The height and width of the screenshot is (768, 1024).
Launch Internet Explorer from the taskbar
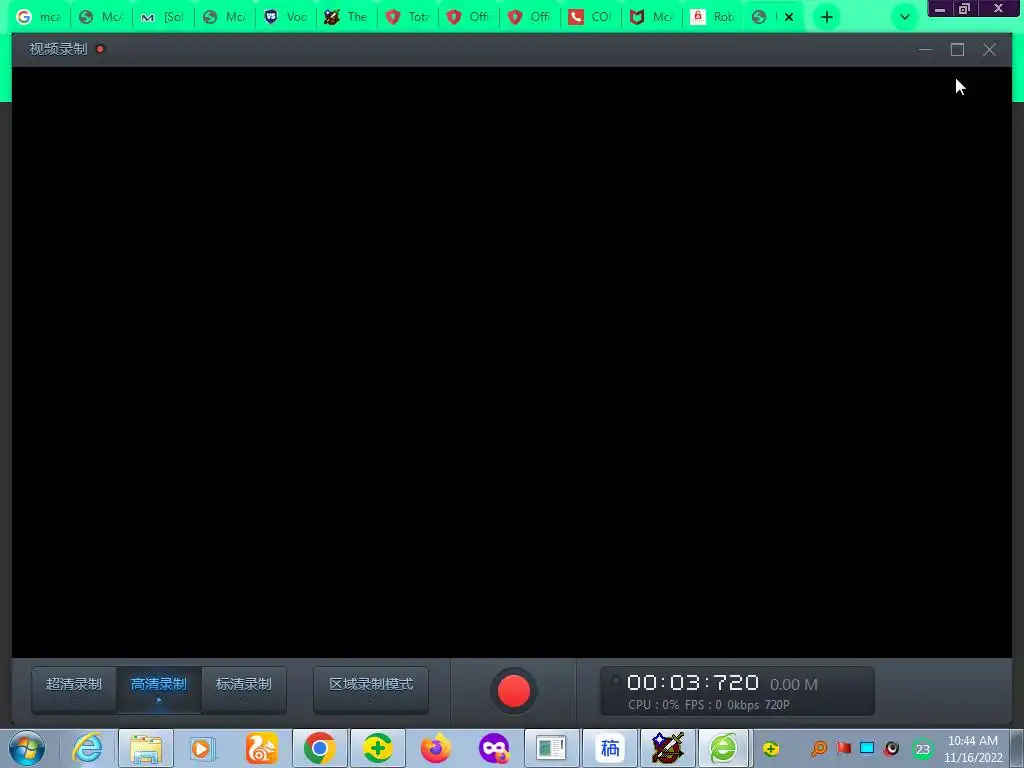(88, 748)
